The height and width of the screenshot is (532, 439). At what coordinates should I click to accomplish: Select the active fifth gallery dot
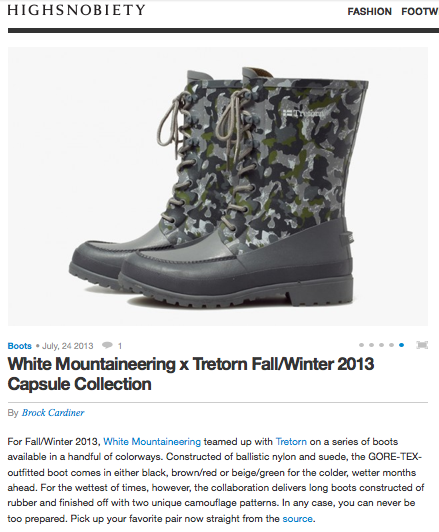402,345
